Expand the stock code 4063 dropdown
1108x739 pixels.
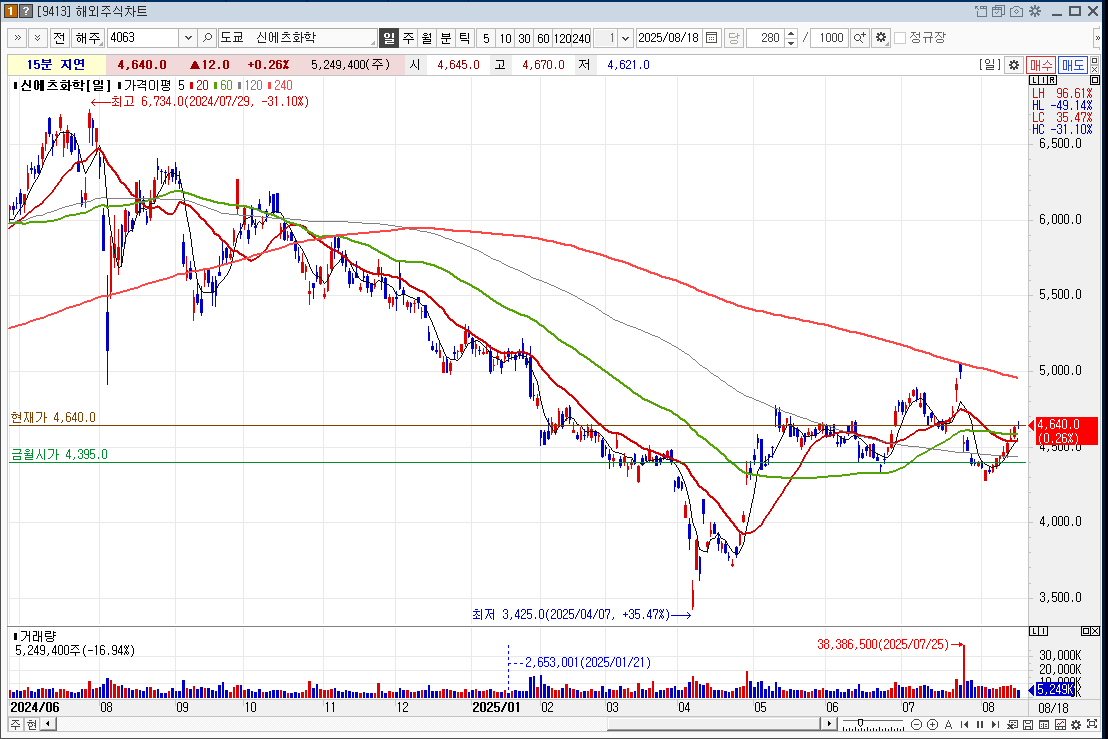click(x=188, y=38)
